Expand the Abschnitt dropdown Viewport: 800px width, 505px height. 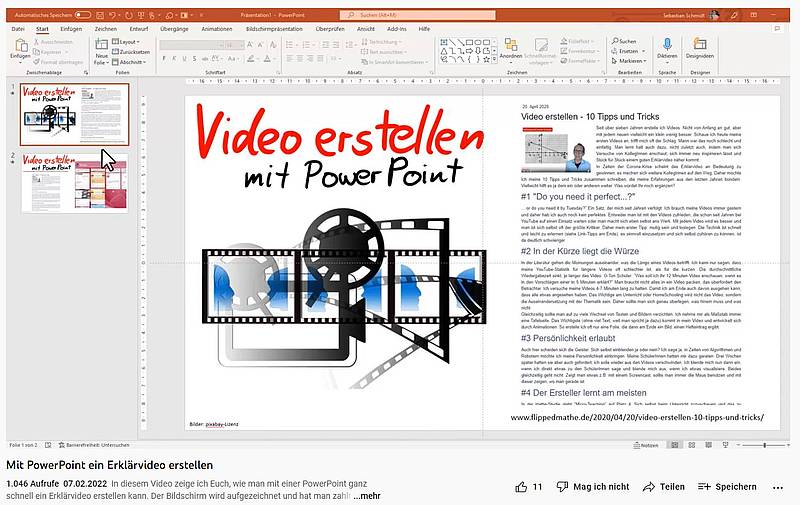[x=134, y=60]
